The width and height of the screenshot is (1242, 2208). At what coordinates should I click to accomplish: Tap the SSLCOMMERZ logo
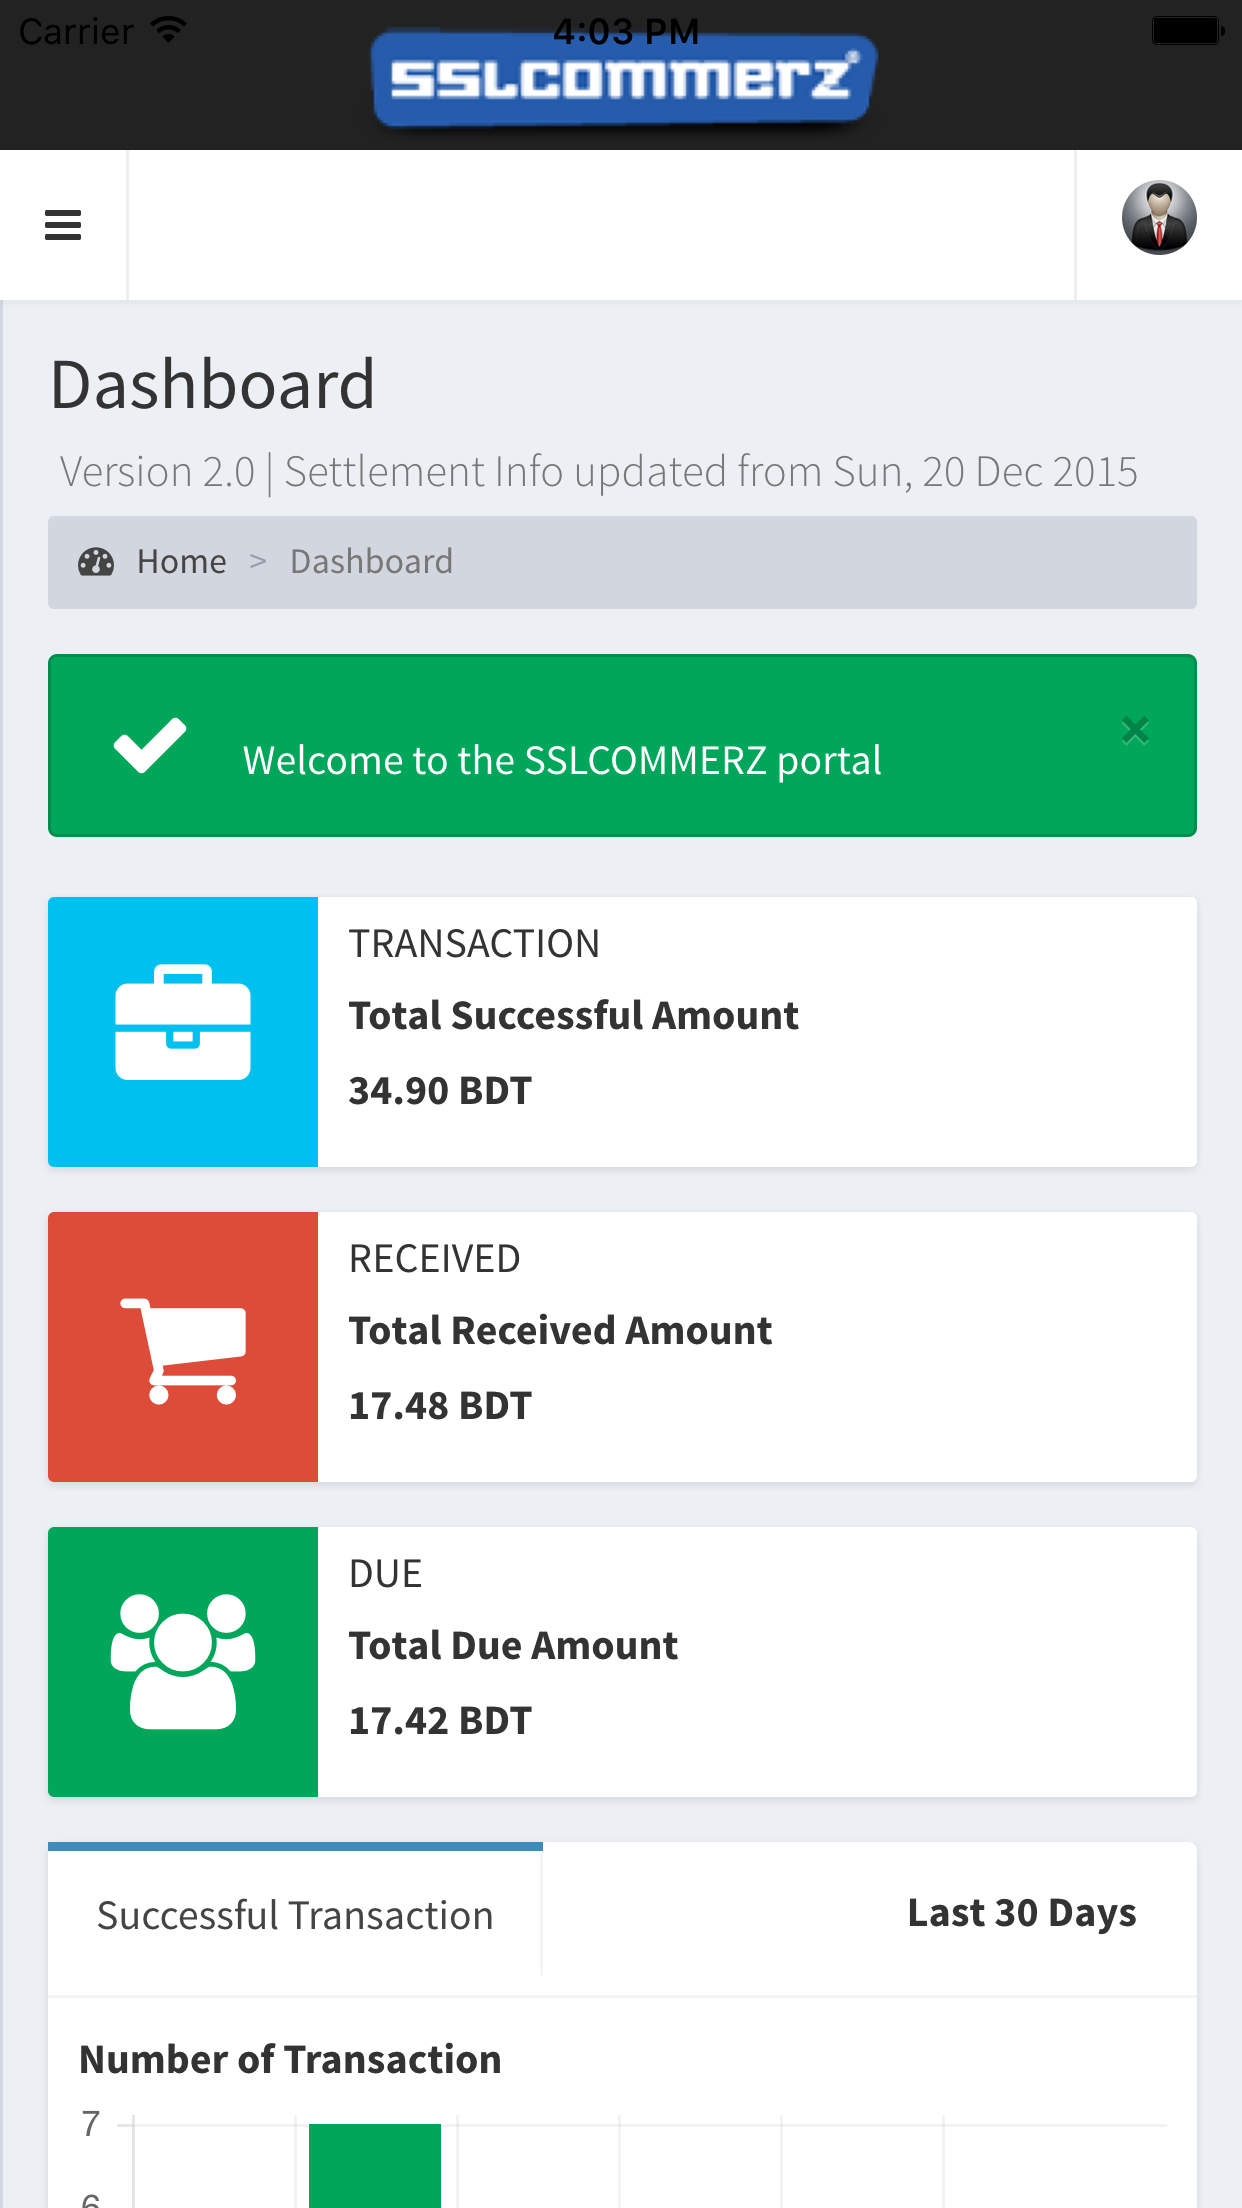click(623, 80)
